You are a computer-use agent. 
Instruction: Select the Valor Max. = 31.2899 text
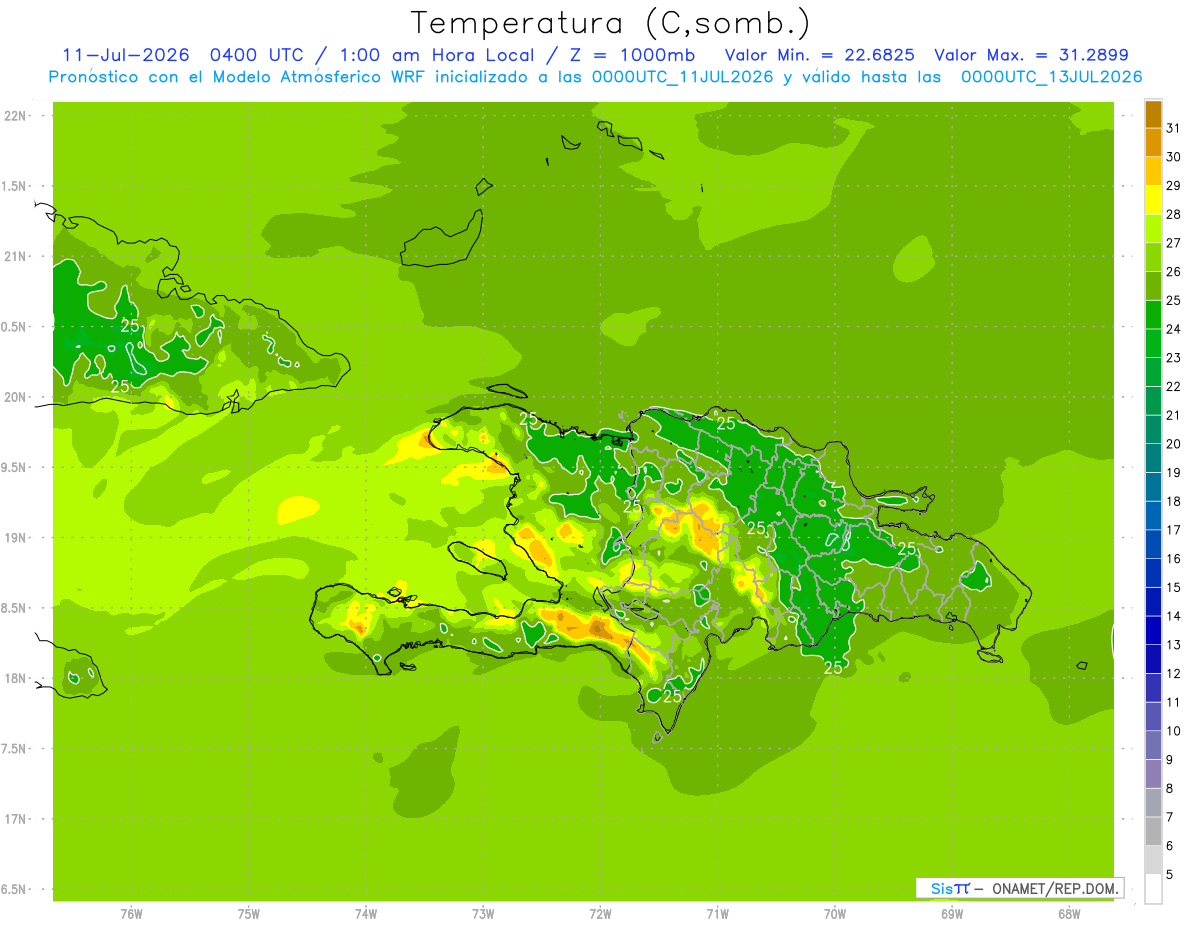tap(1031, 55)
